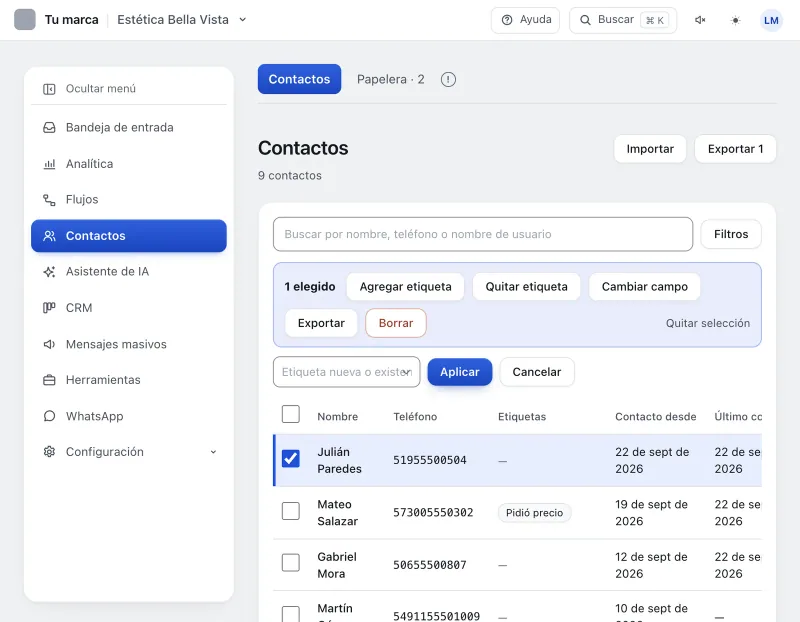
Task: Open WhatsApp chat bubble icon
Action: (x=49, y=416)
